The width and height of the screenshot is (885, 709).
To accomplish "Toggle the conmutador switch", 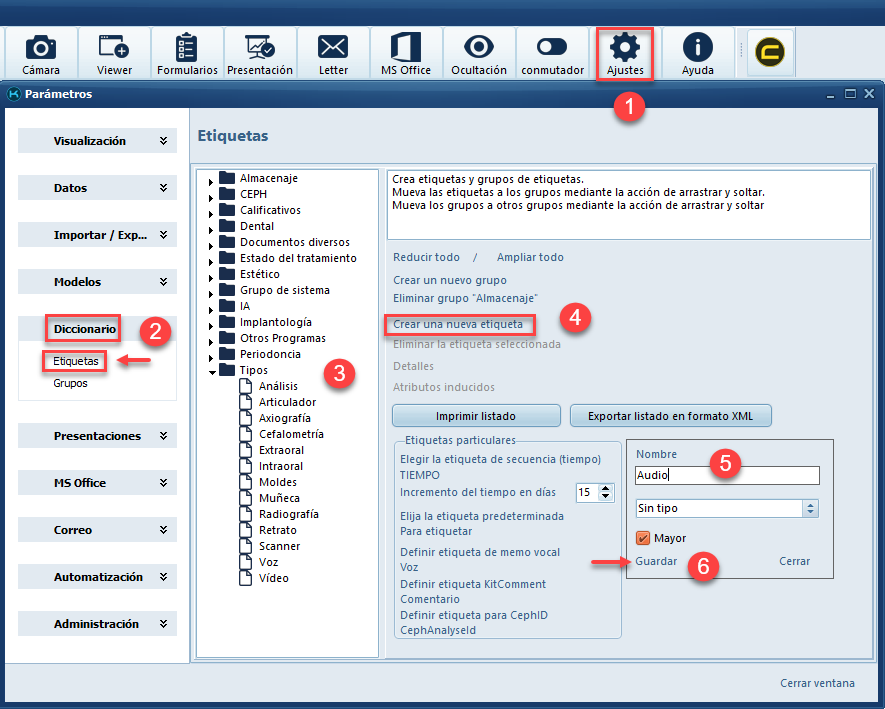I will pos(552,52).
